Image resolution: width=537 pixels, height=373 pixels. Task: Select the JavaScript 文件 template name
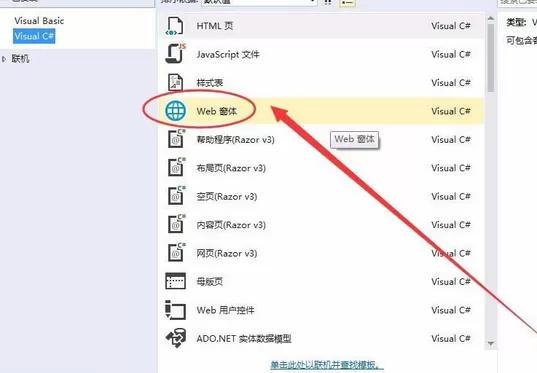[228, 54]
